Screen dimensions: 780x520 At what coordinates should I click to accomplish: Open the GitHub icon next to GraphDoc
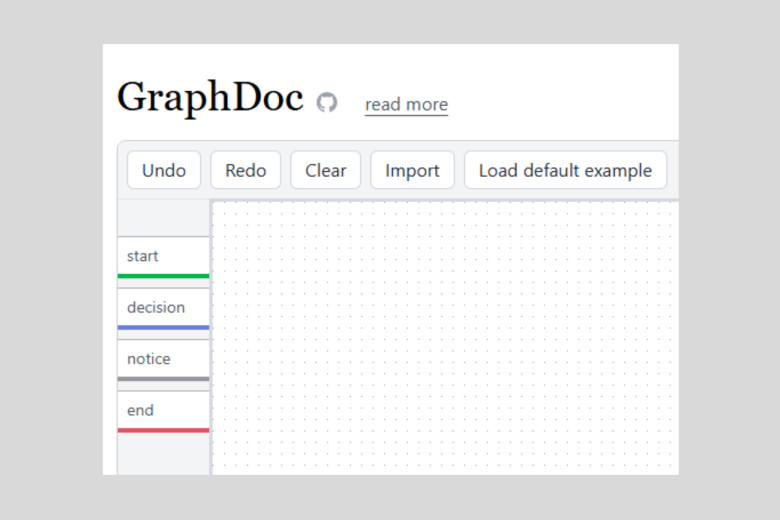(327, 103)
